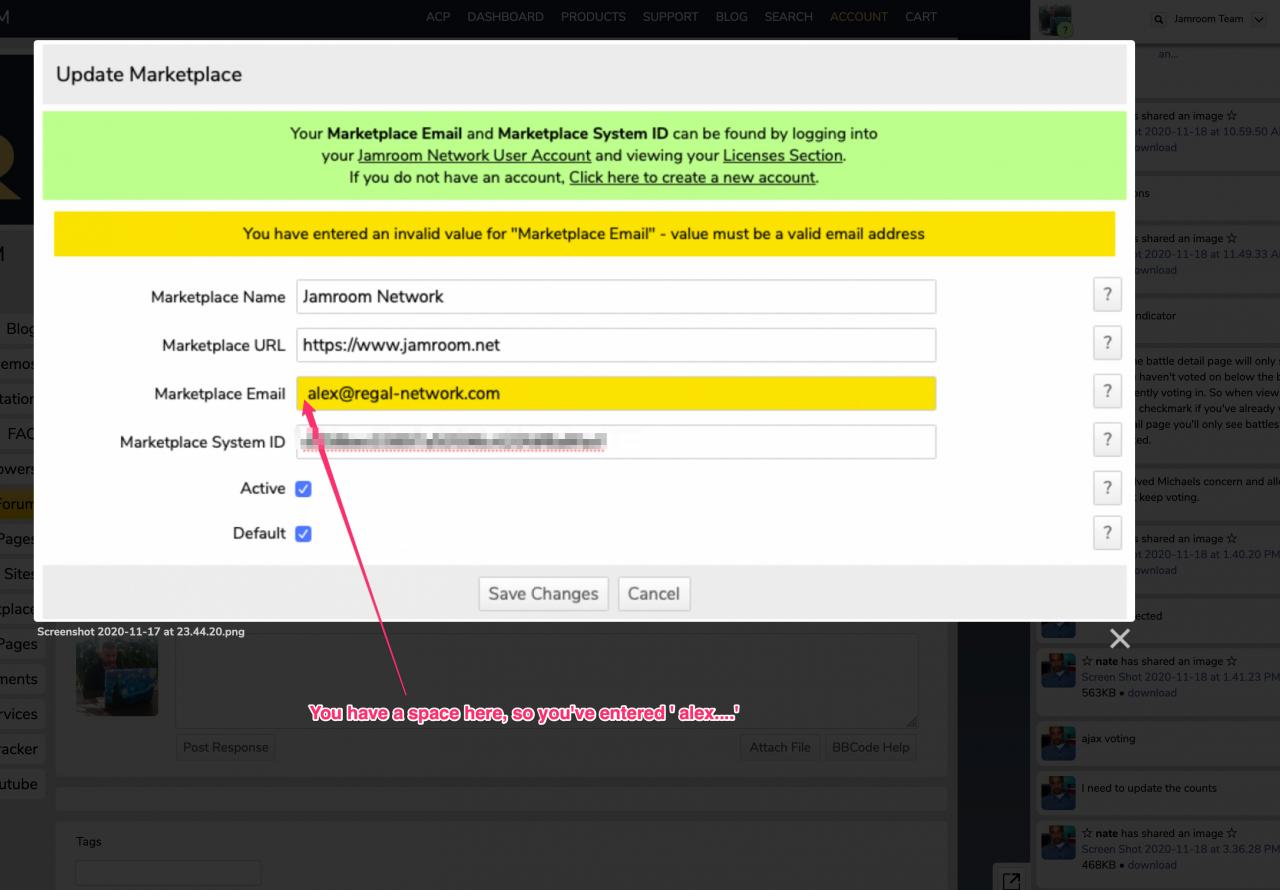
Task: Click SEARCH in the top navigation
Action: (x=788, y=16)
